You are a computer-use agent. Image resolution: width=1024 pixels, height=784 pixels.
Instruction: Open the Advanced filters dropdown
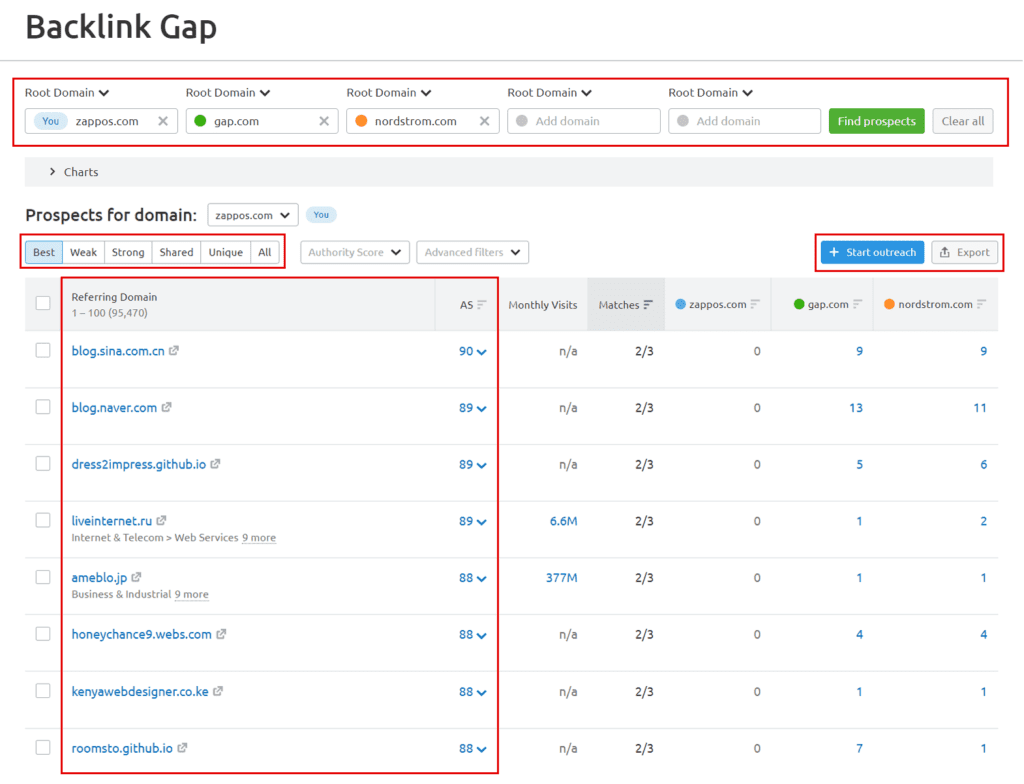click(x=472, y=252)
